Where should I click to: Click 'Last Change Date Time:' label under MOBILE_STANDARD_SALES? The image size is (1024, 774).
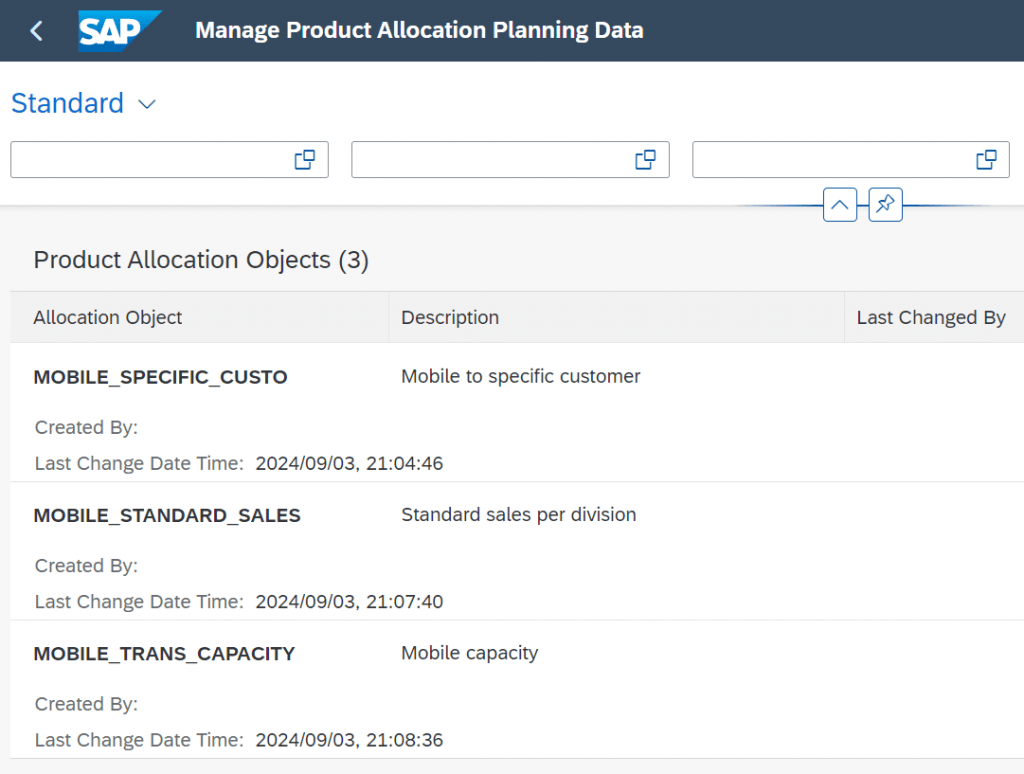pyautogui.click(x=139, y=602)
